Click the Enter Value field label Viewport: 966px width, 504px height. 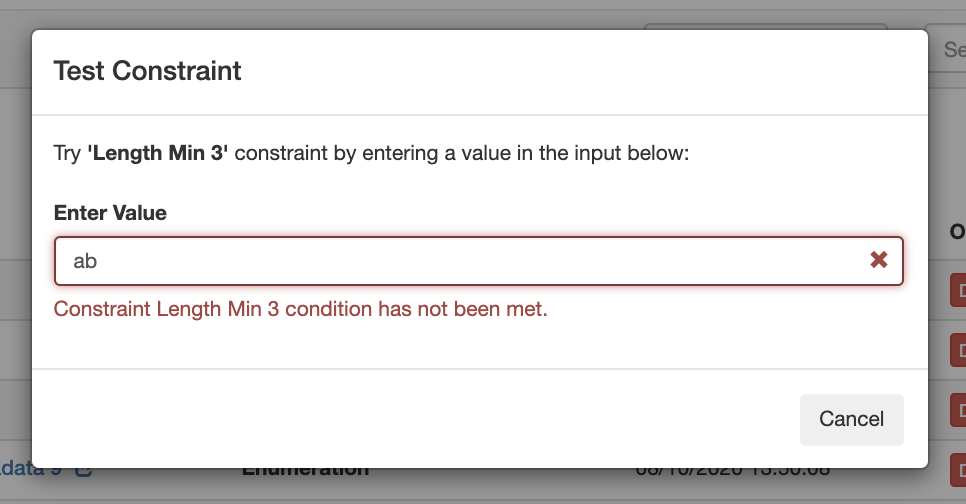pyautogui.click(x=110, y=213)
